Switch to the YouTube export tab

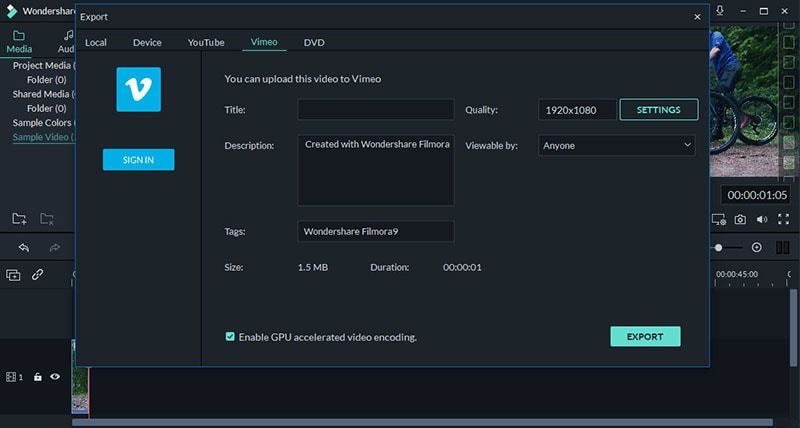click(x=206, y=42)
